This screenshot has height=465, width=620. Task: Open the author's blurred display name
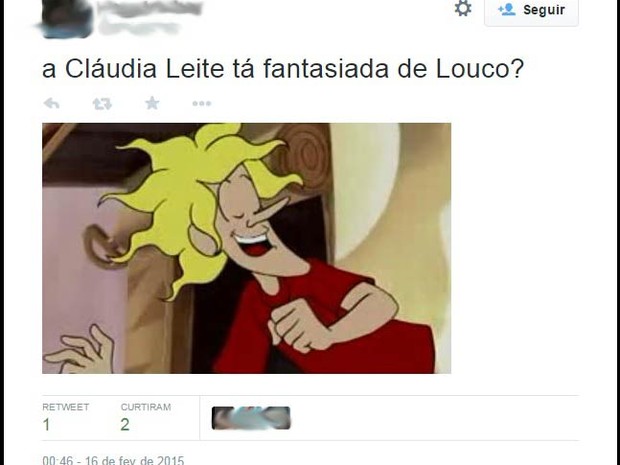150,8
